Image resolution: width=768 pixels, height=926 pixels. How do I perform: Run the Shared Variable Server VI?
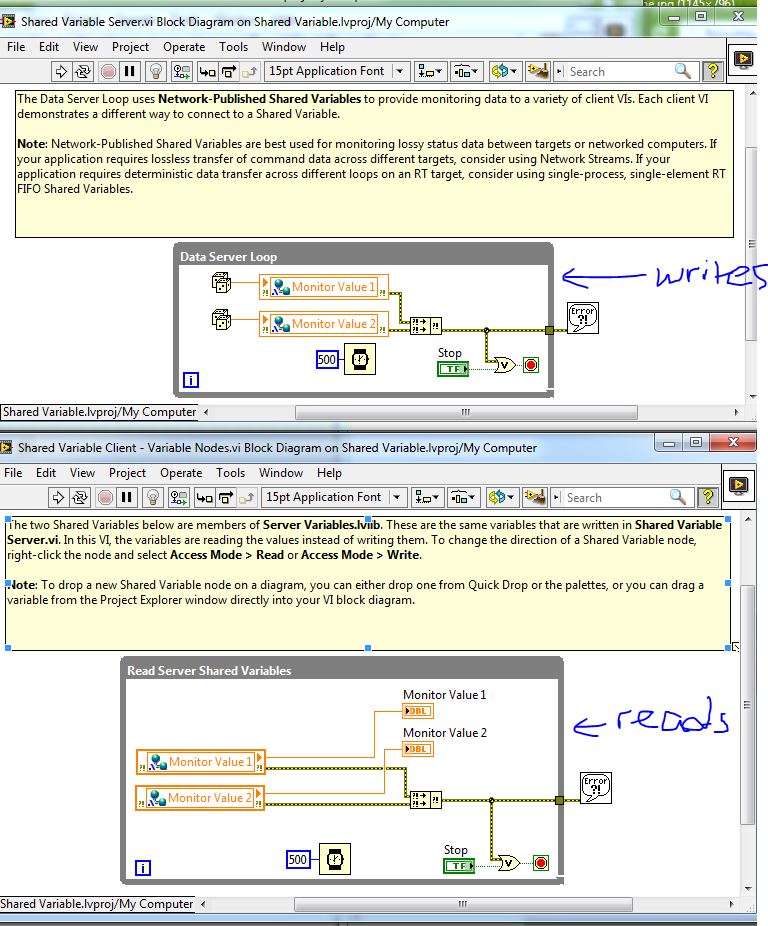(x=60, y=72)
